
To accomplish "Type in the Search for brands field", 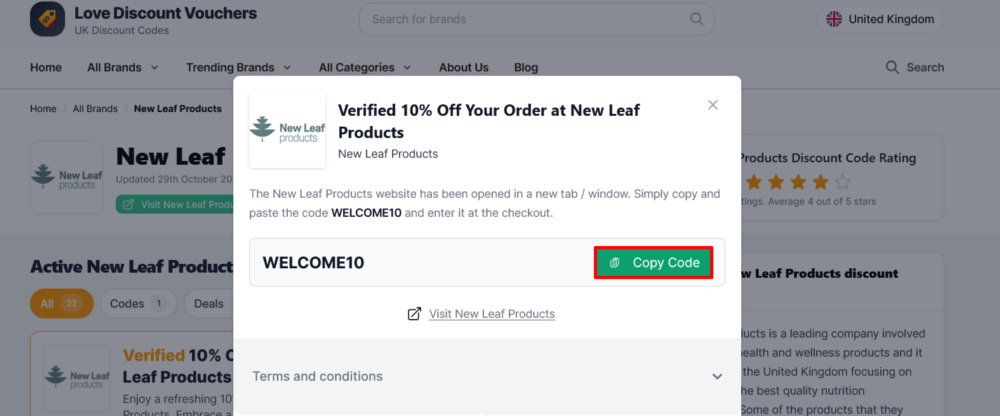I will coord(525,19).
